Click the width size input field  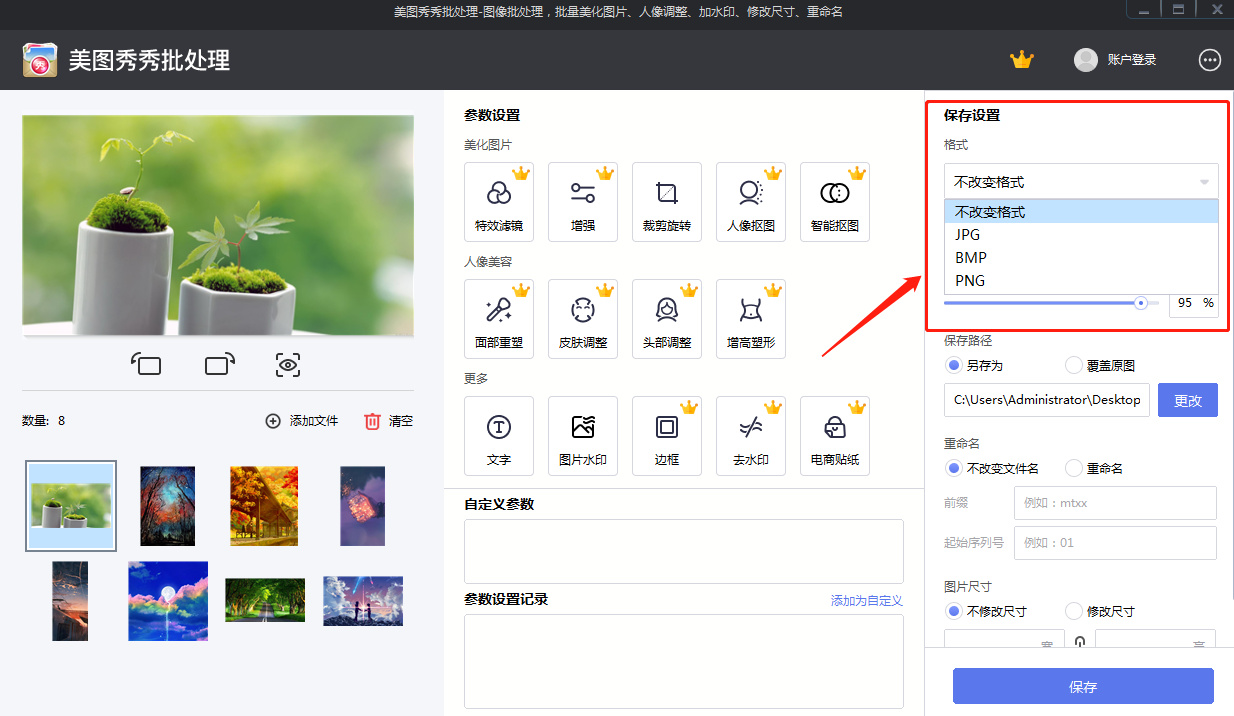tap(1004, 640)
